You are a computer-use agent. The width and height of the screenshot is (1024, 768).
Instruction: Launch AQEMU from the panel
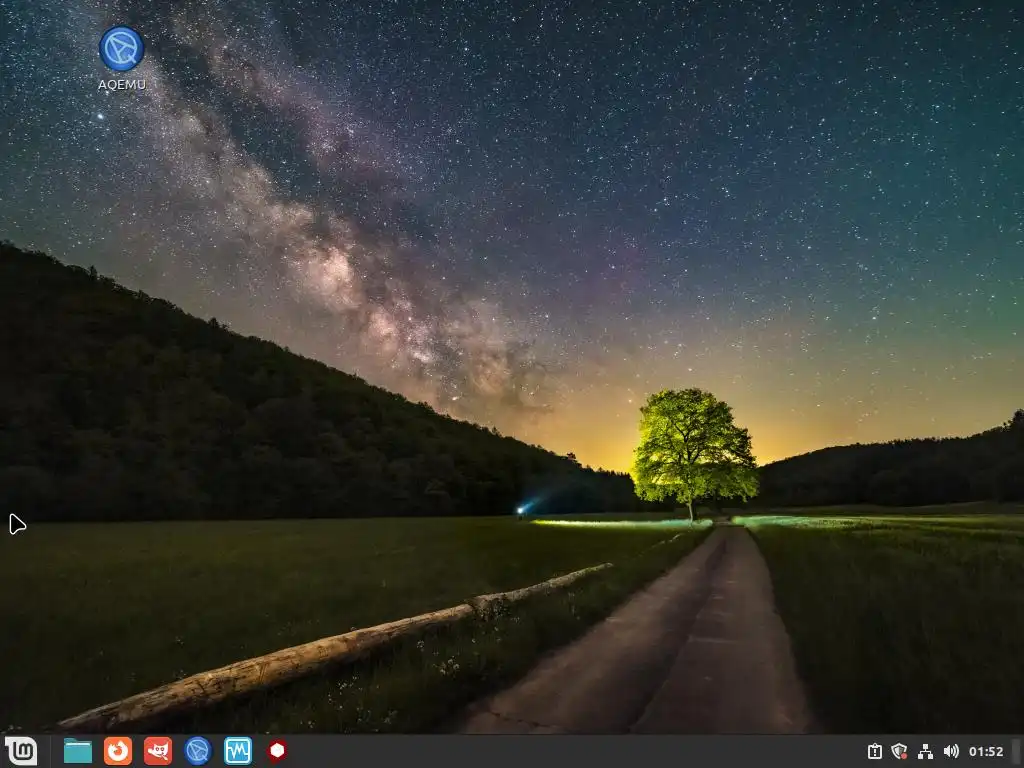tap(197, 751)
